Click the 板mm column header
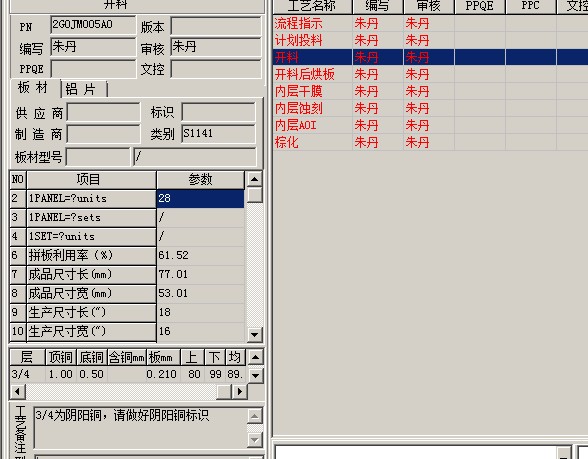The height and width of the screenshot is (459, 588). (x=163, y=357)
